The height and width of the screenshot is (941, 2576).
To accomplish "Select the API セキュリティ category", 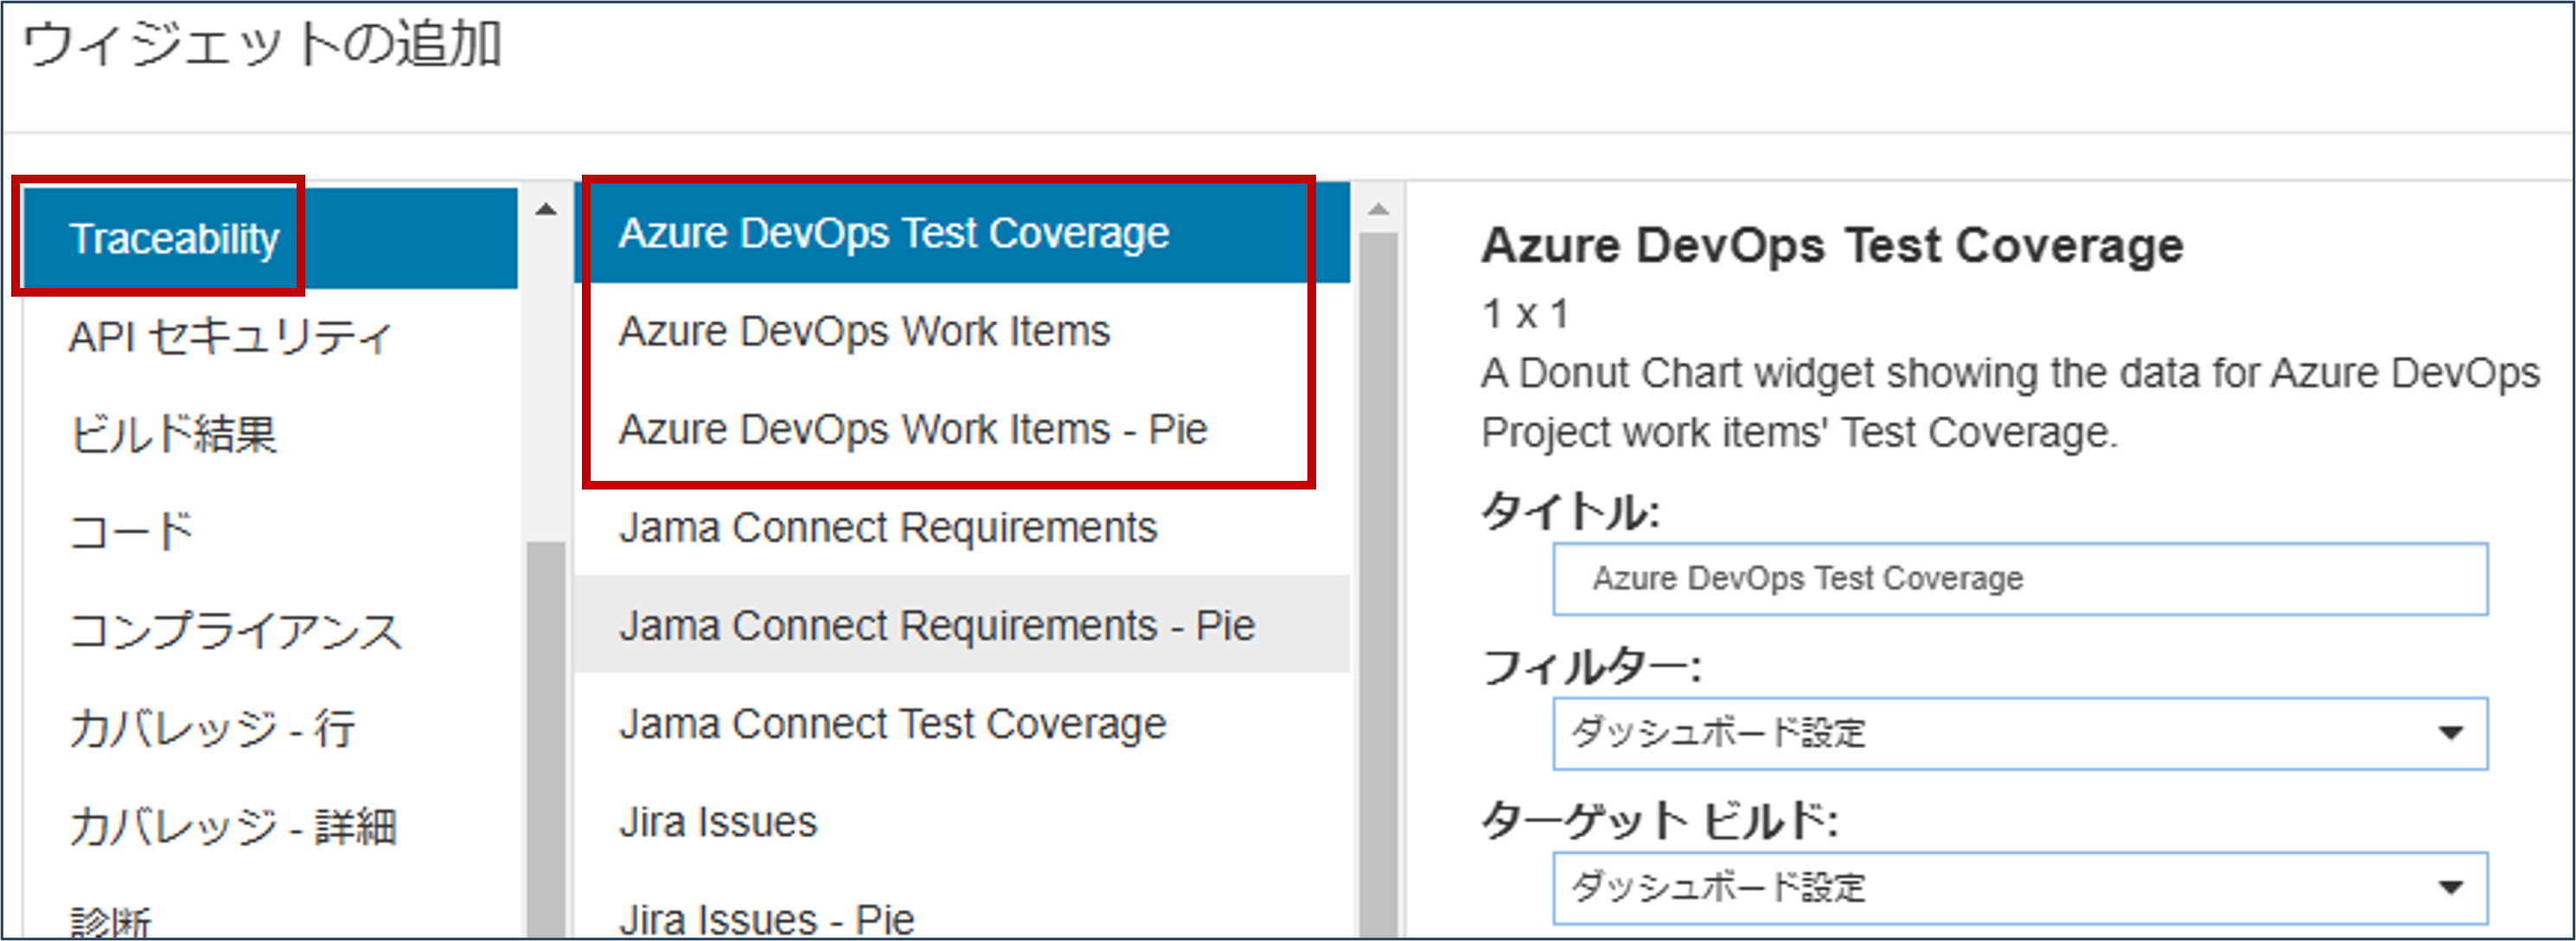I will pyautogui.click(x=230, y=337).
